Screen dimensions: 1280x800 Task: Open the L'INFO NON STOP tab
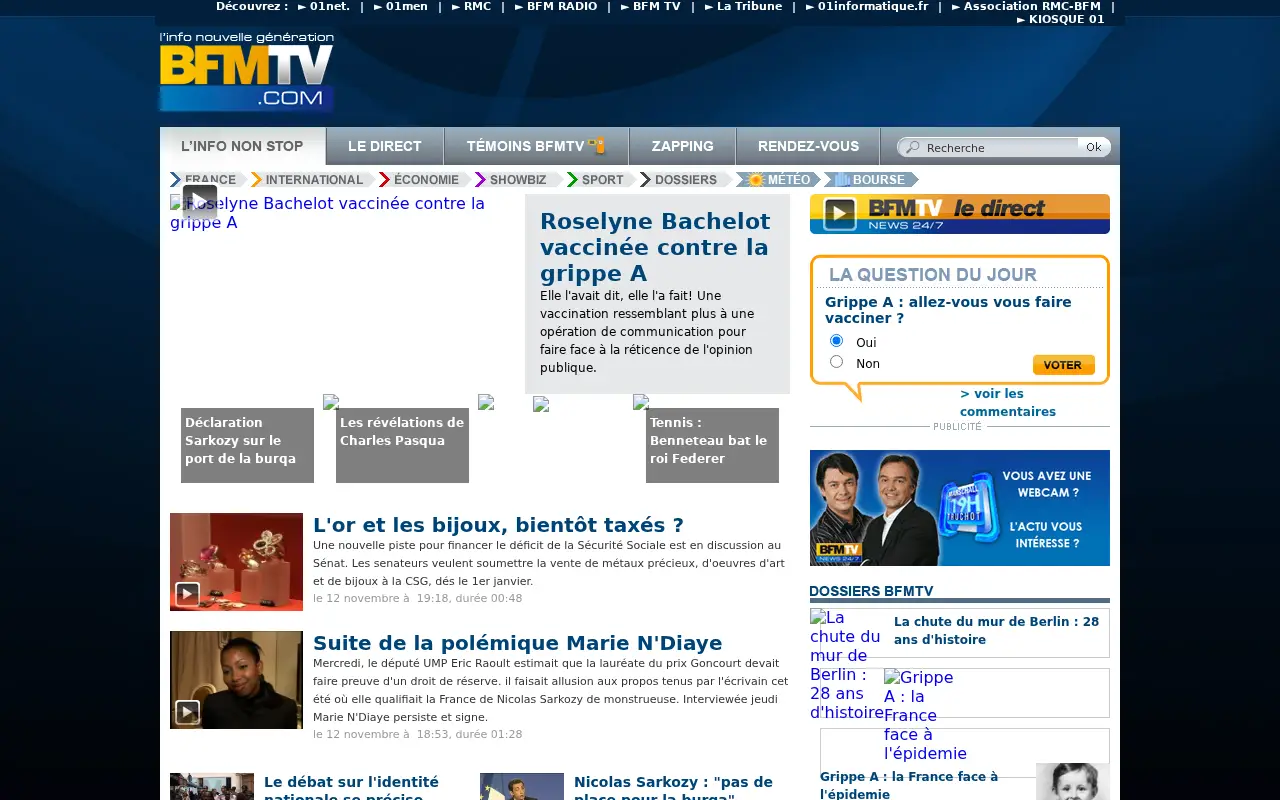point(242,146)
